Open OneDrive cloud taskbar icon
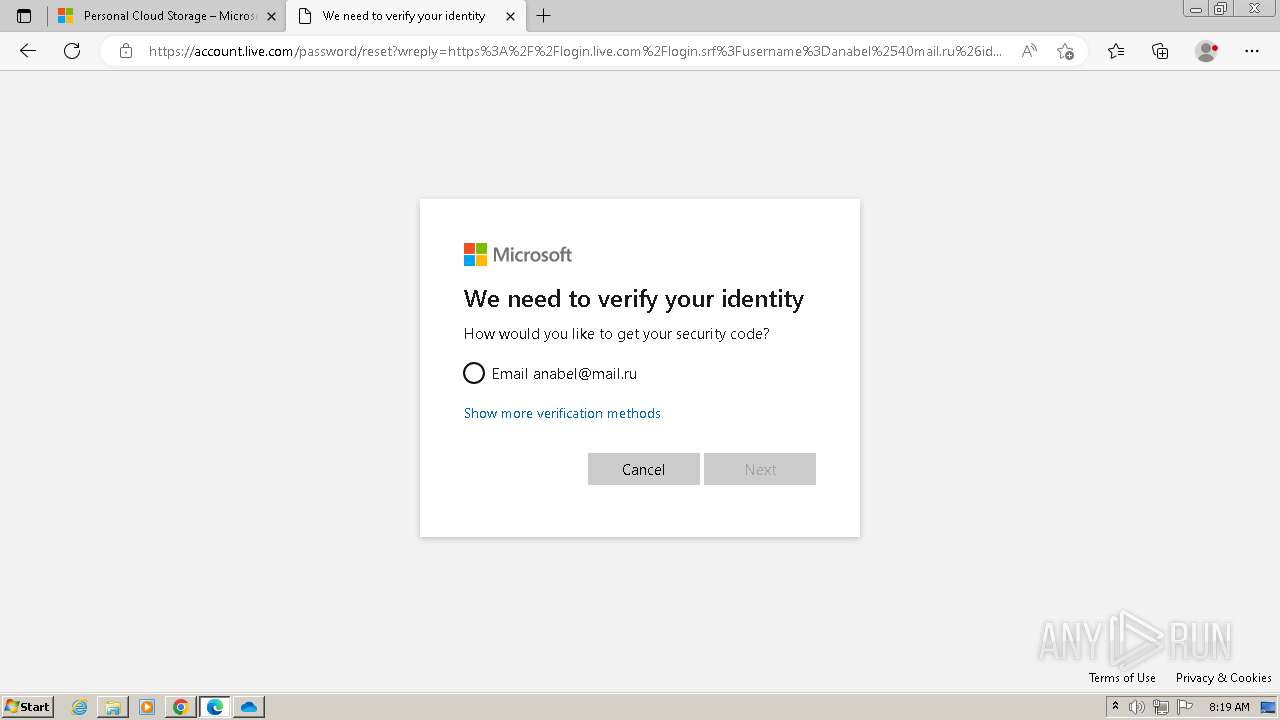Viewport: 1280px width, 720px height. tap(249, 707)
